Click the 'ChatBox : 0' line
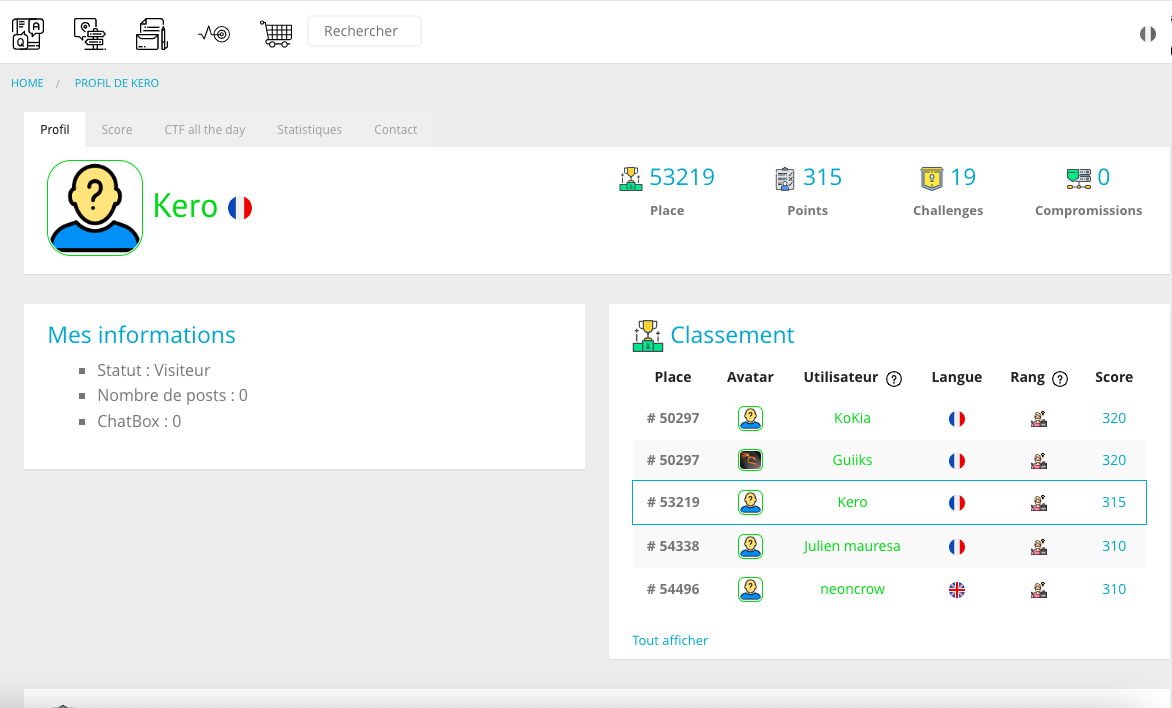 click(x=139, y=422)
